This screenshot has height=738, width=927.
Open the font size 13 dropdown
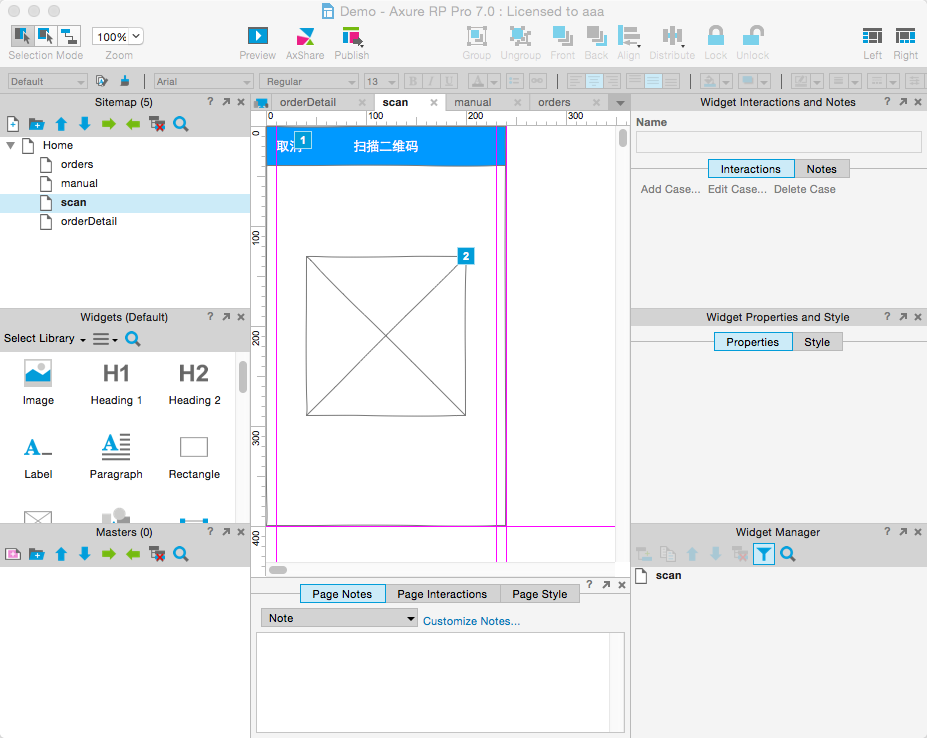click(x=381, y=81)
